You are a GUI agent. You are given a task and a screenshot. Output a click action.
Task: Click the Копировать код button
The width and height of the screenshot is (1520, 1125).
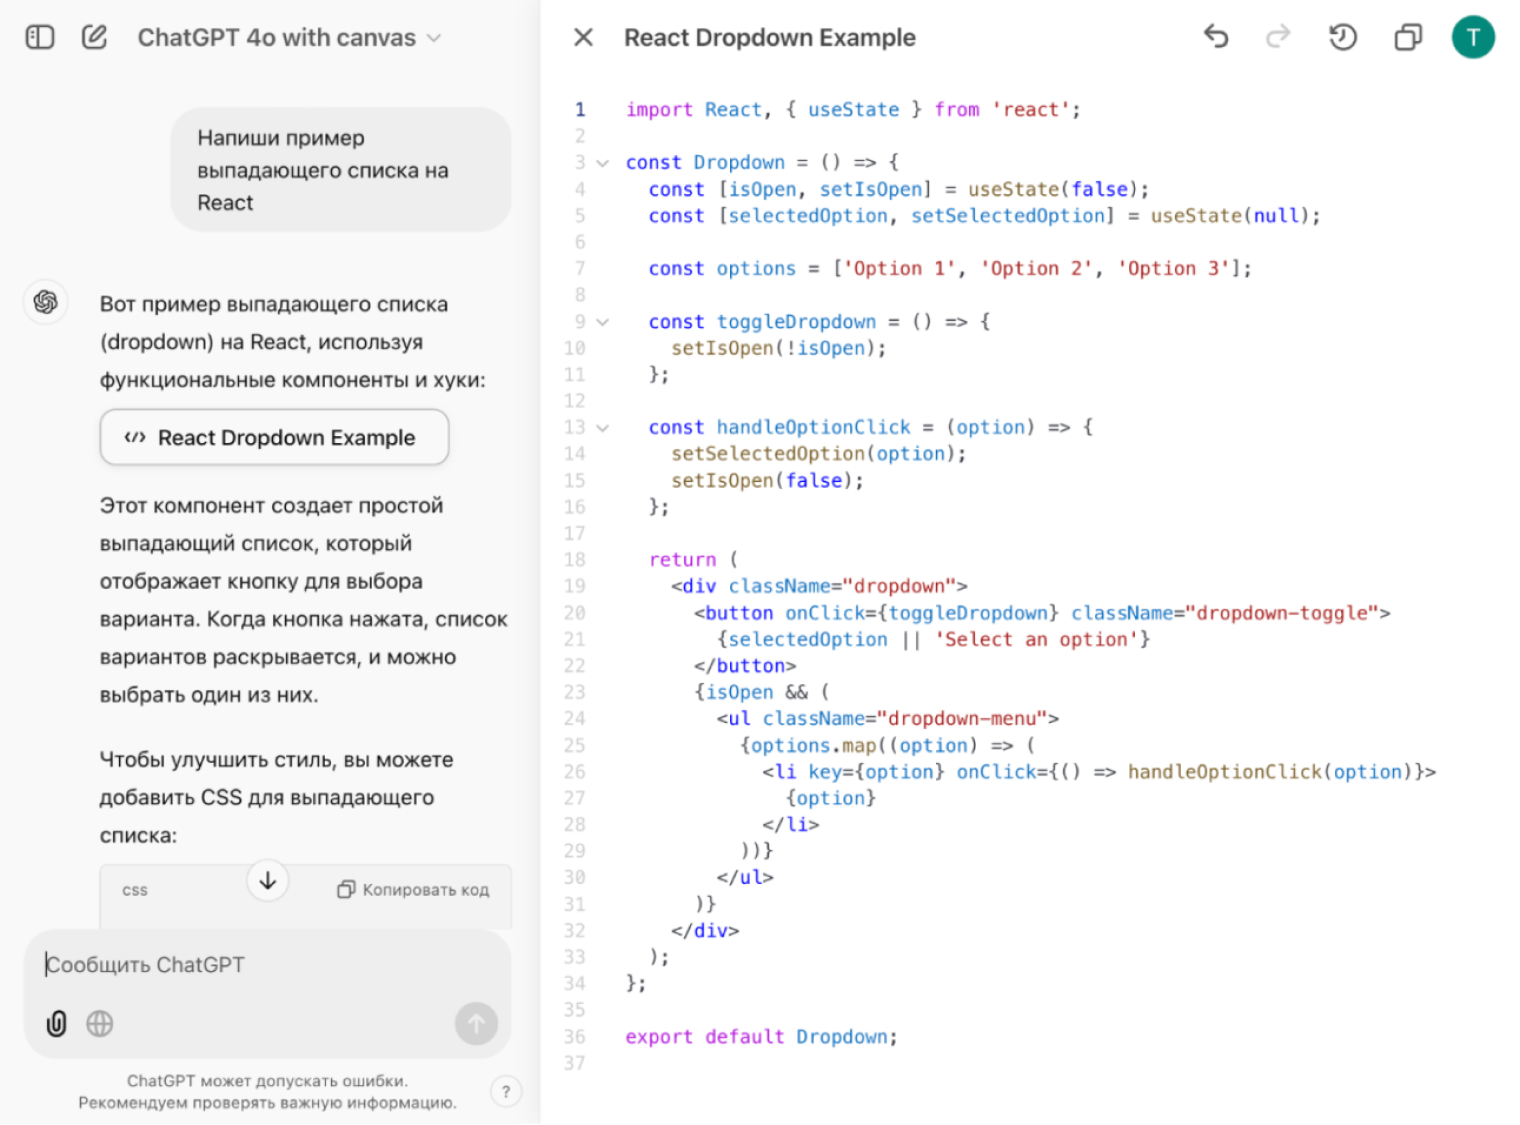coord(414,890)
